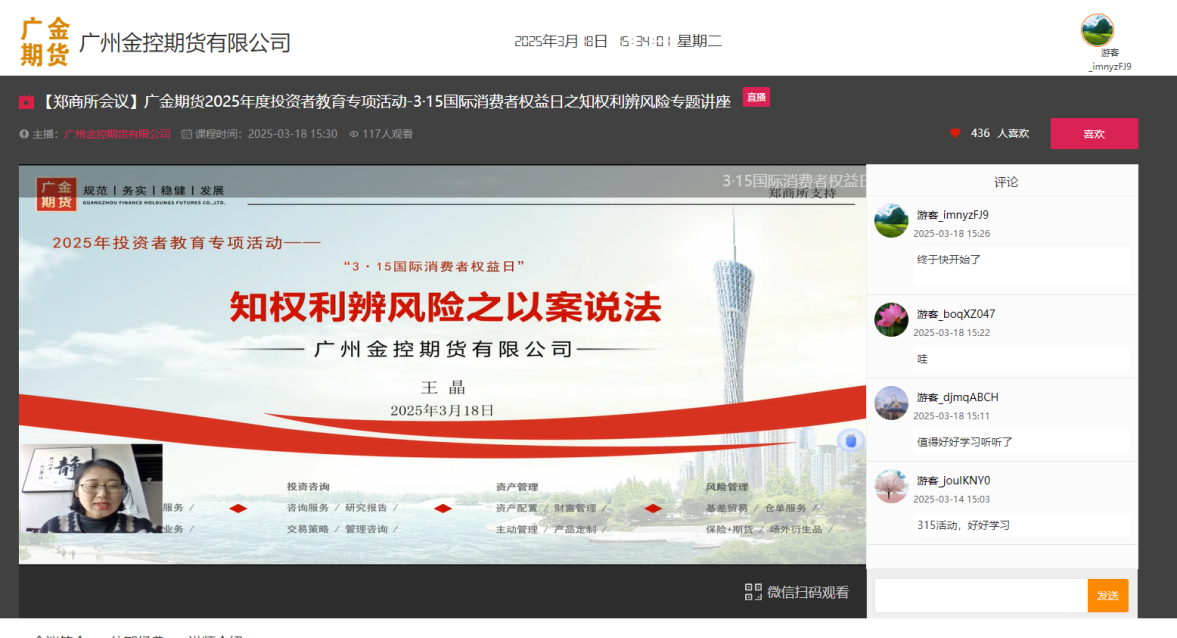
Task: Click the username 游客_djmqABCH
Action: point(957,397)
